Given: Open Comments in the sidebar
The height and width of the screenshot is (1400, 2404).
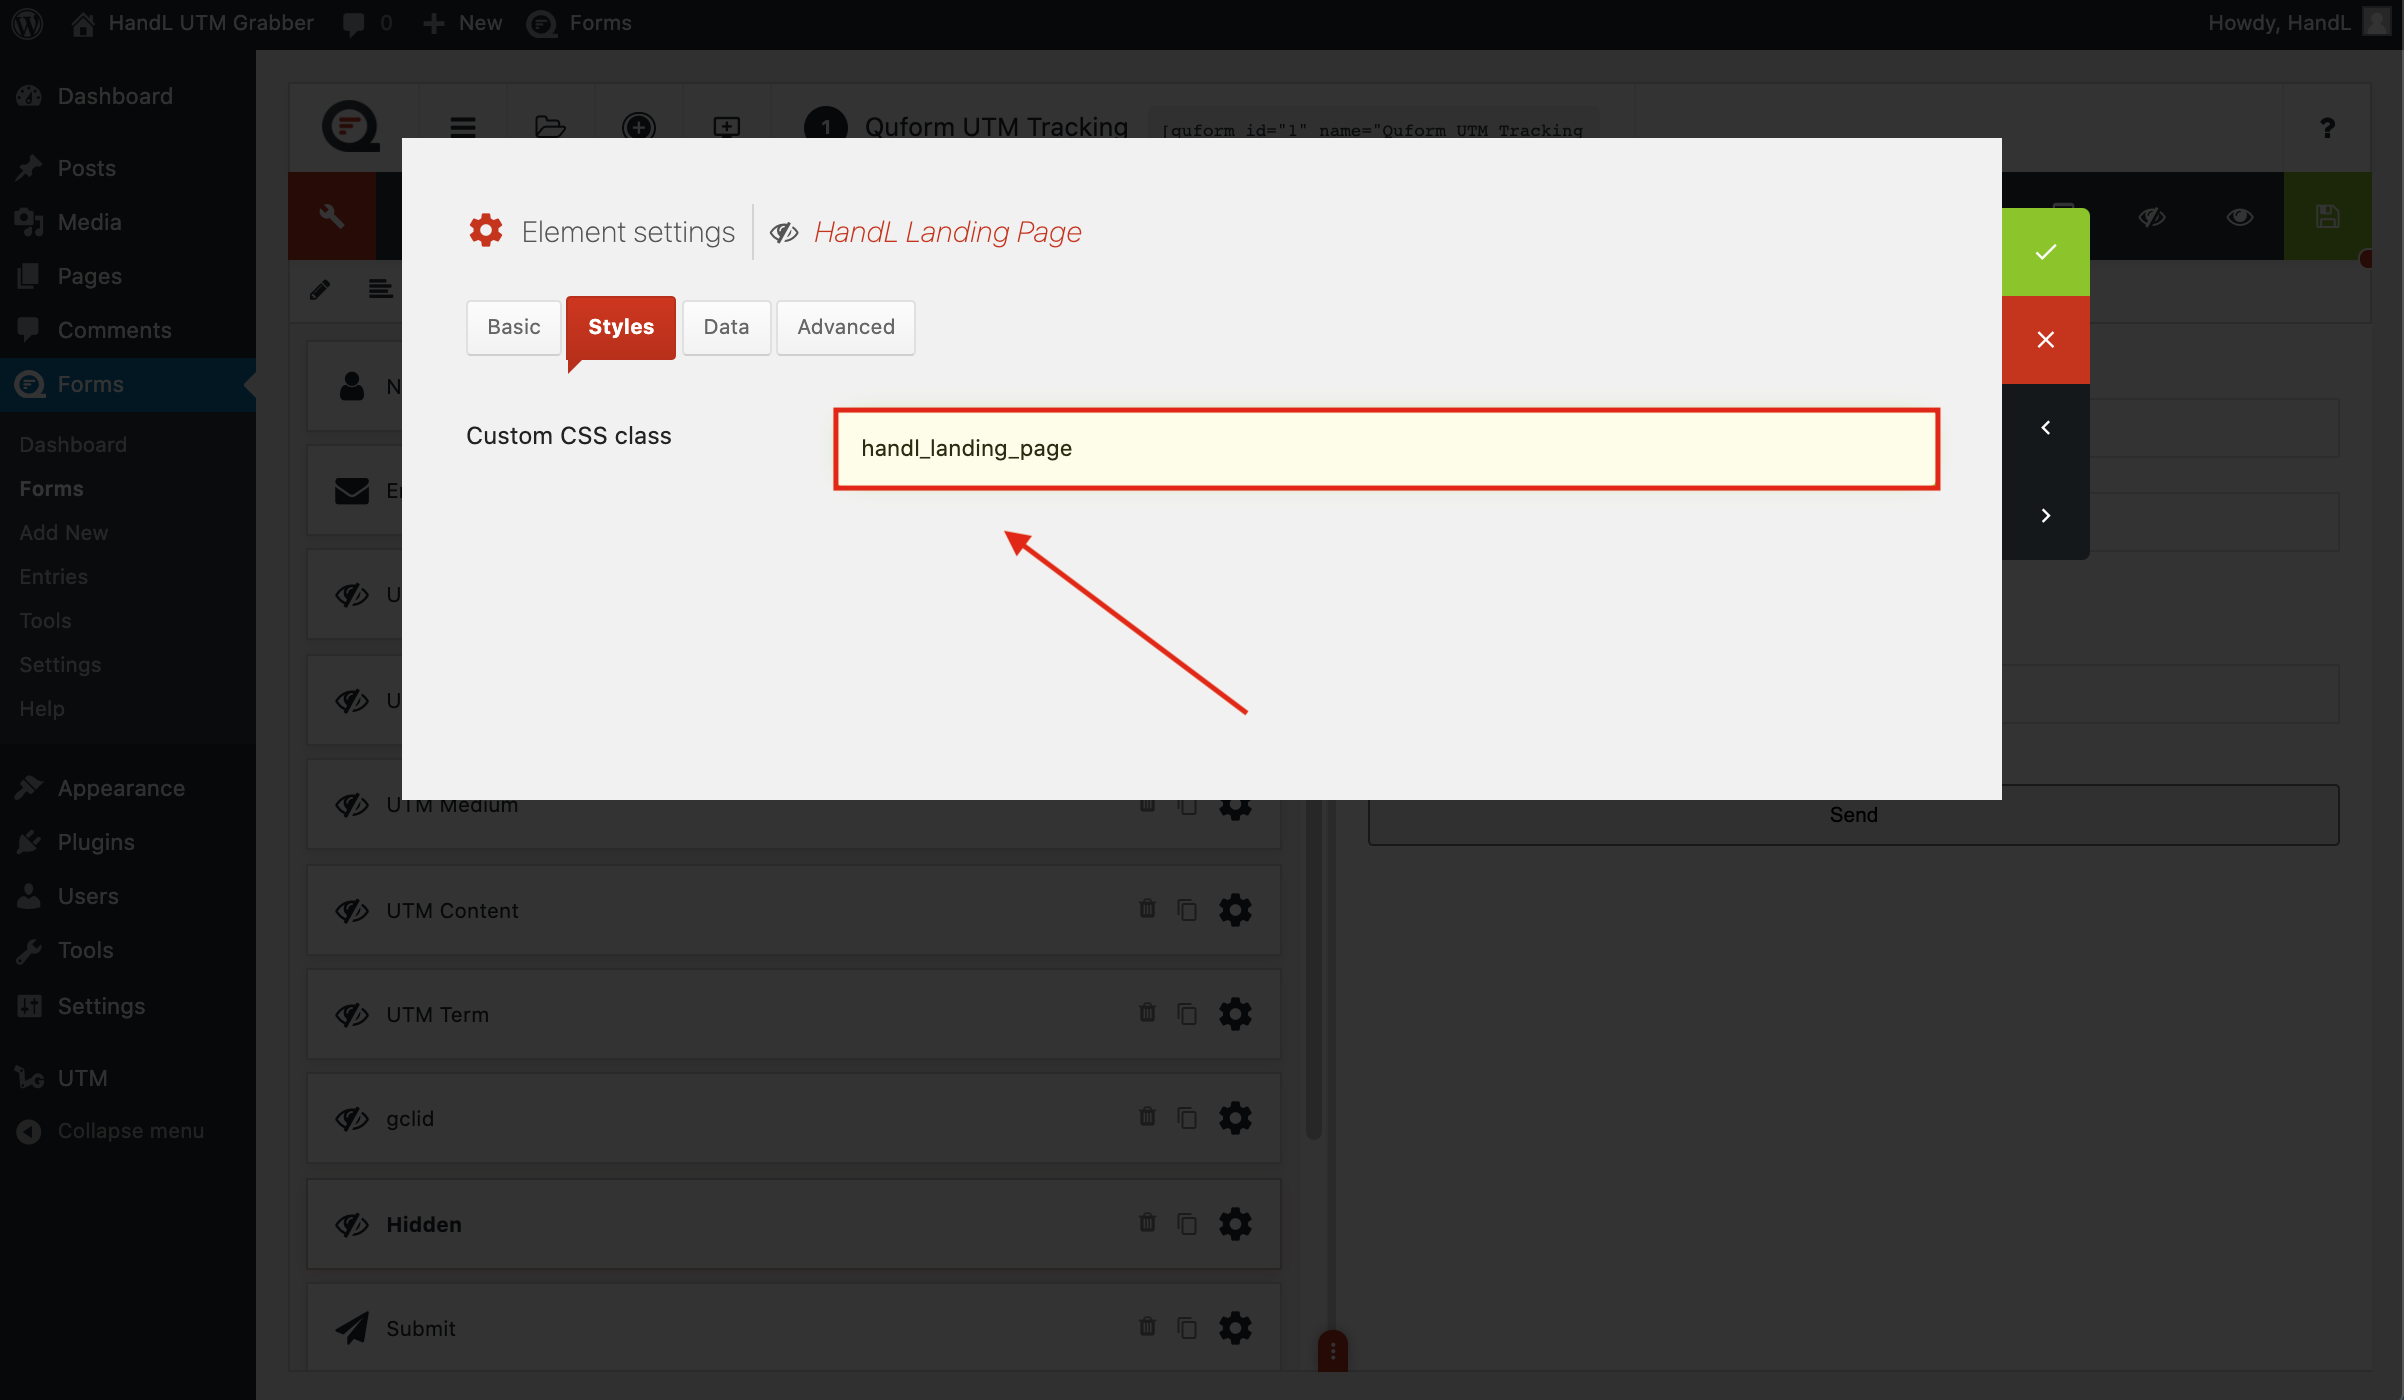Looking at the screenshot, I should 128,330.
